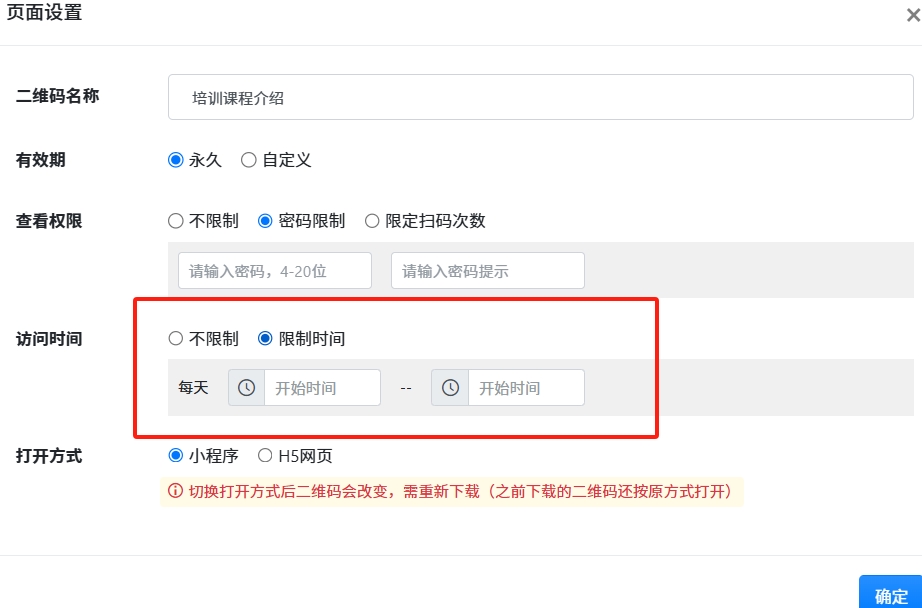Click the 二维码名称 text field
Screen dimensions: 922x608
(540, 98)
